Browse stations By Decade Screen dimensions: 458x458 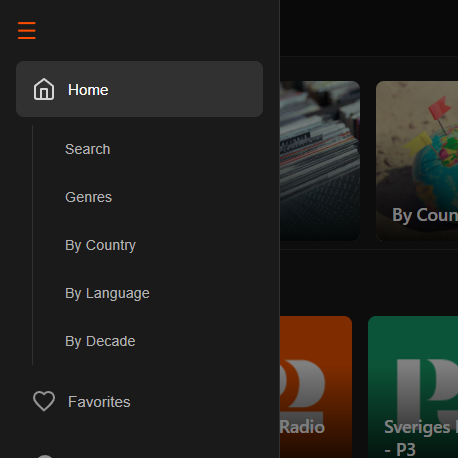(x=100, y=341)
